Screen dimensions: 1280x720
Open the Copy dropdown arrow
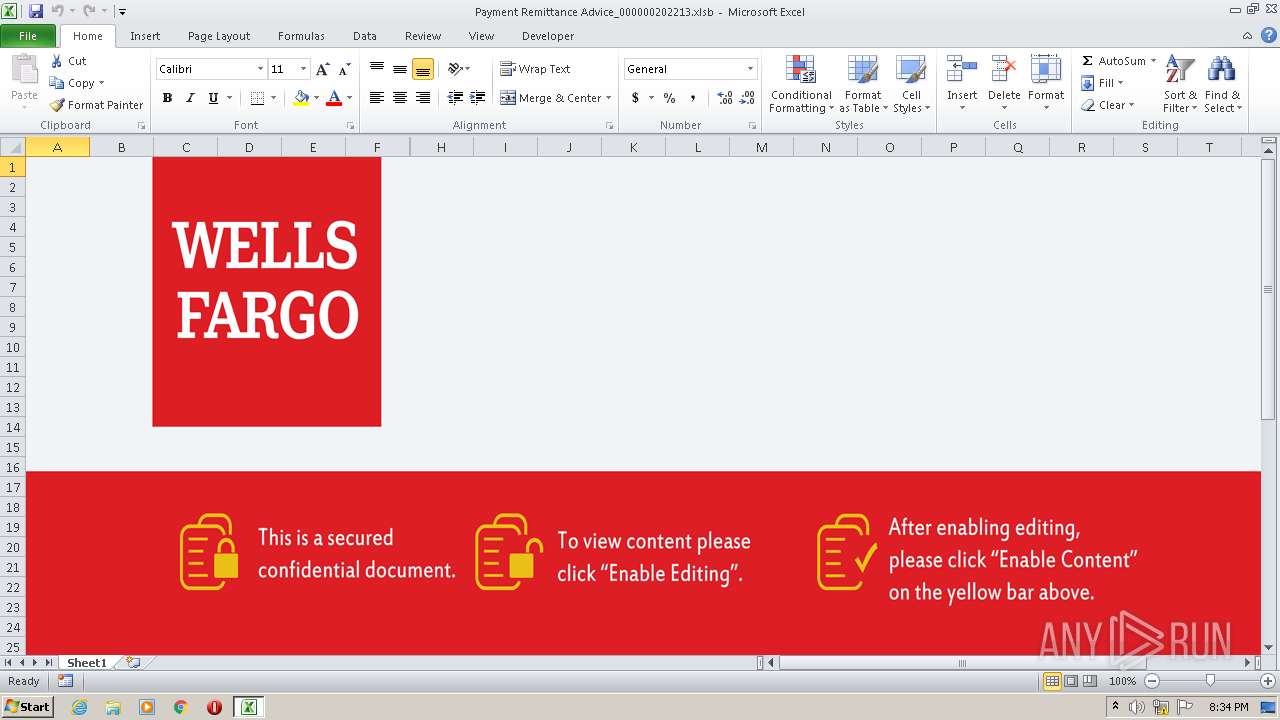[101, 83]
